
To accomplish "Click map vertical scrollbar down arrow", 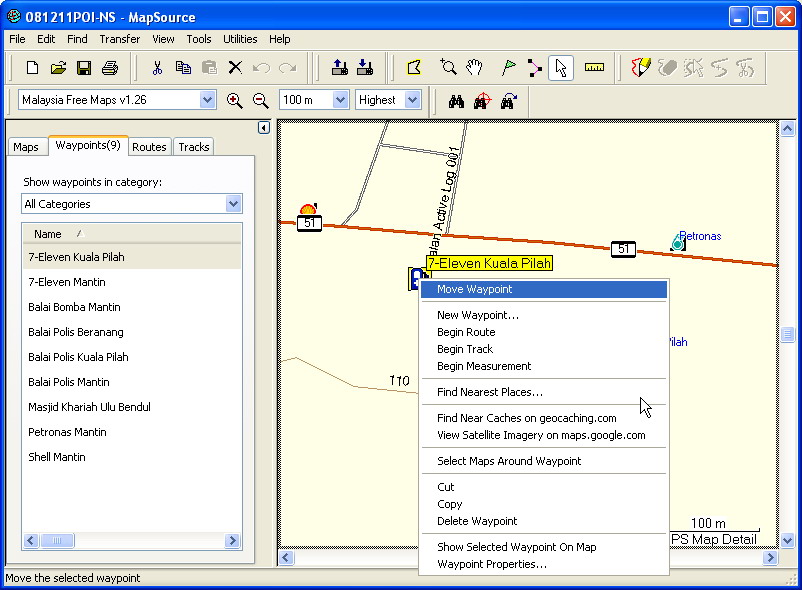I will click(x=788, y=540).
